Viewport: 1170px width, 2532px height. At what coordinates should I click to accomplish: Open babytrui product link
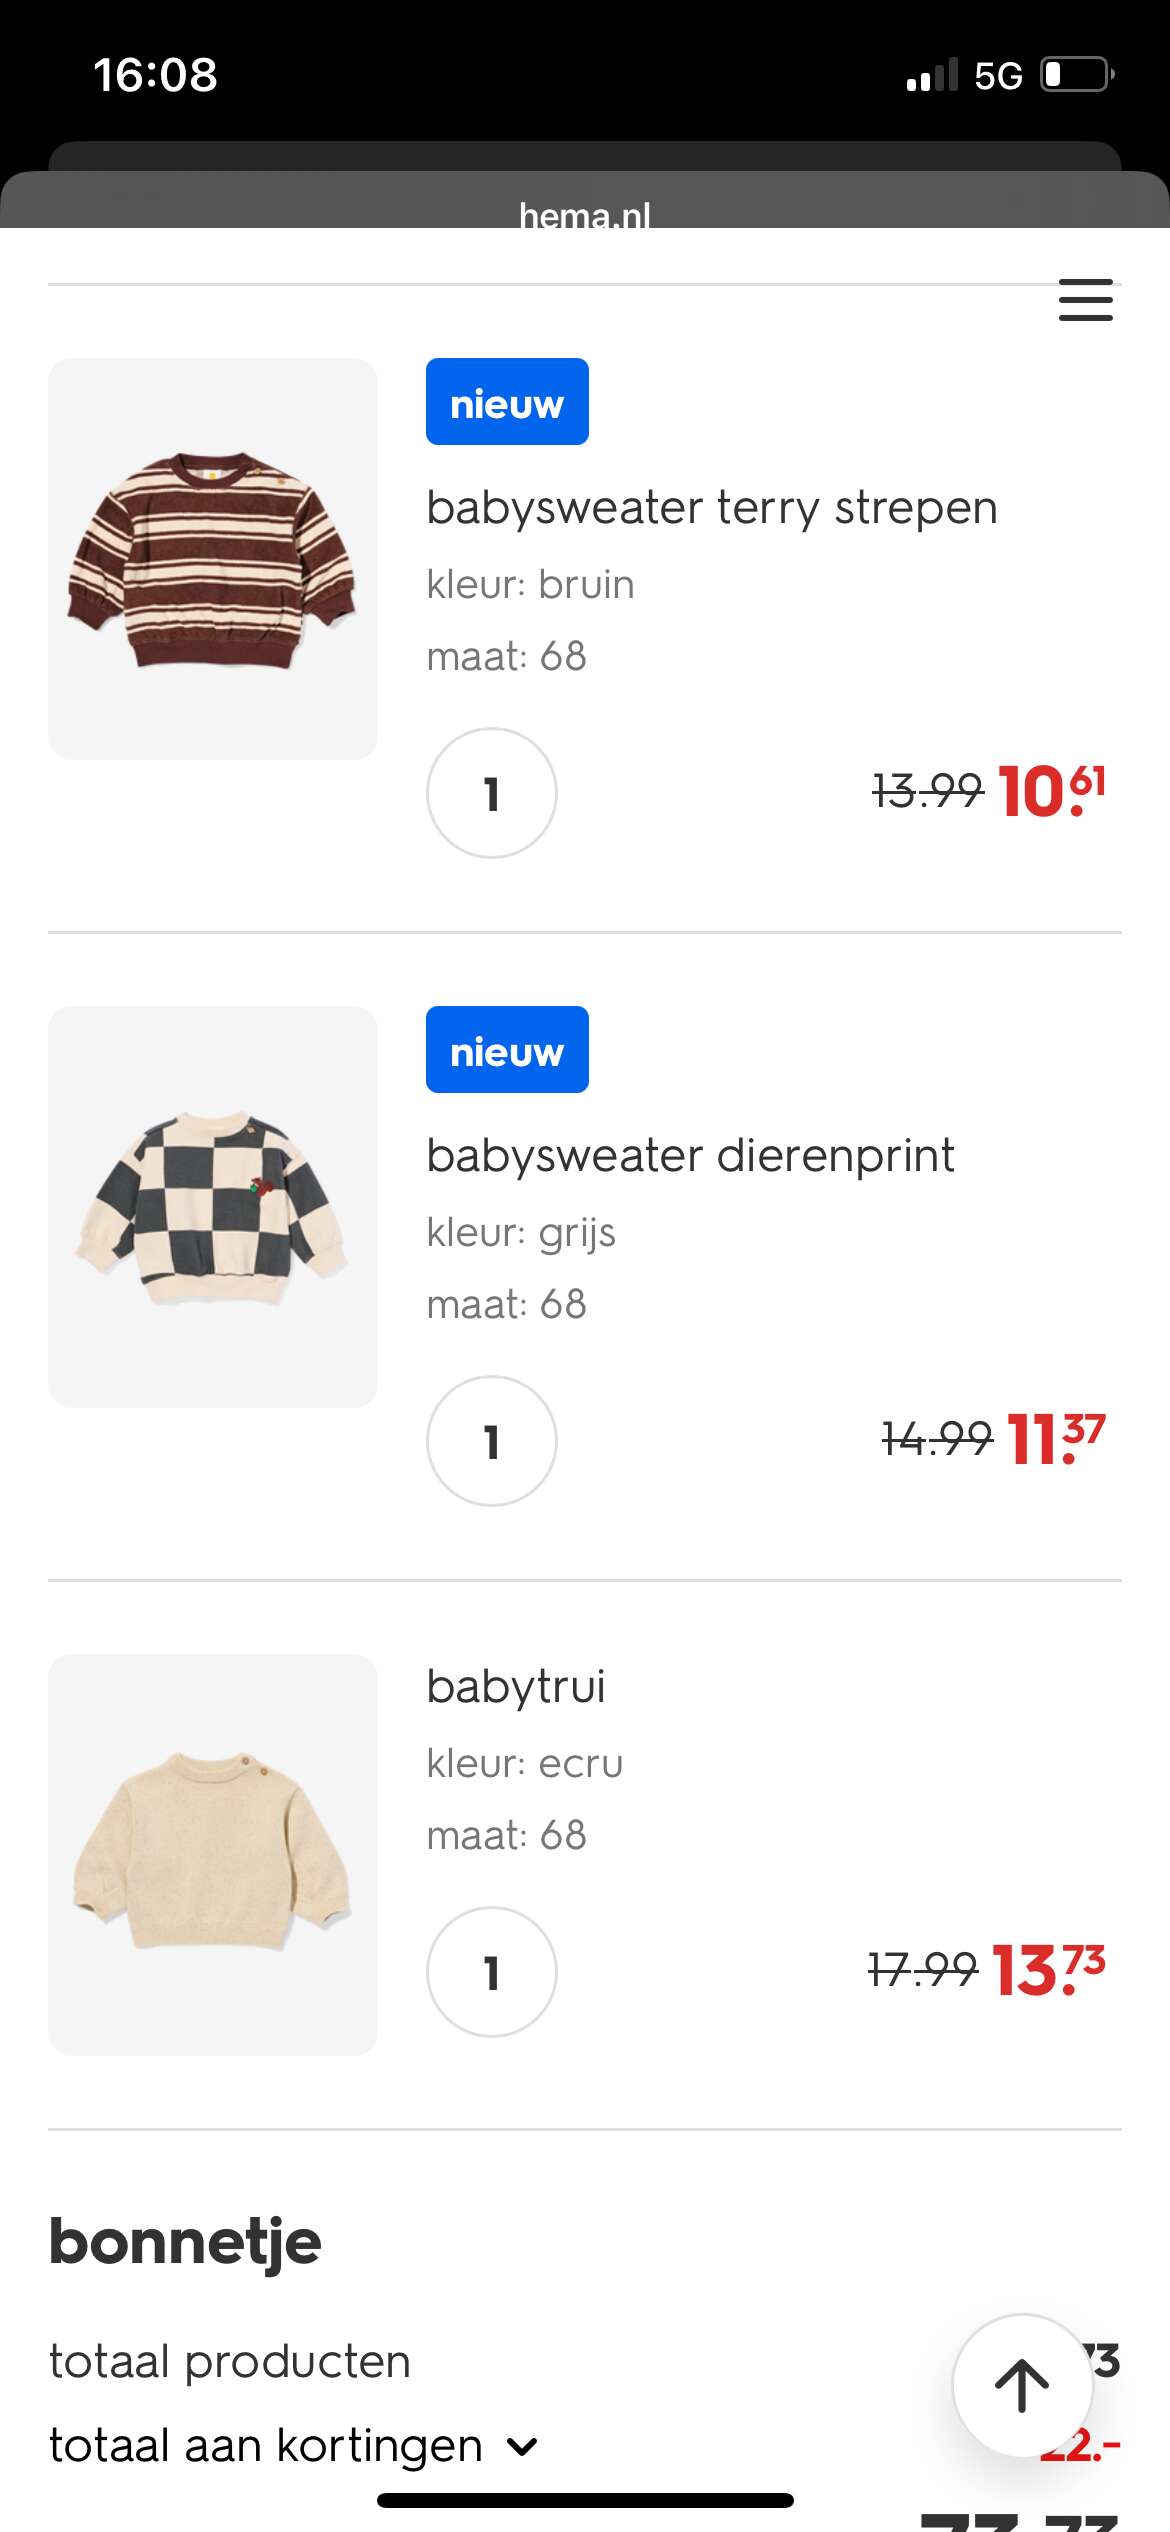[516, 1687]
